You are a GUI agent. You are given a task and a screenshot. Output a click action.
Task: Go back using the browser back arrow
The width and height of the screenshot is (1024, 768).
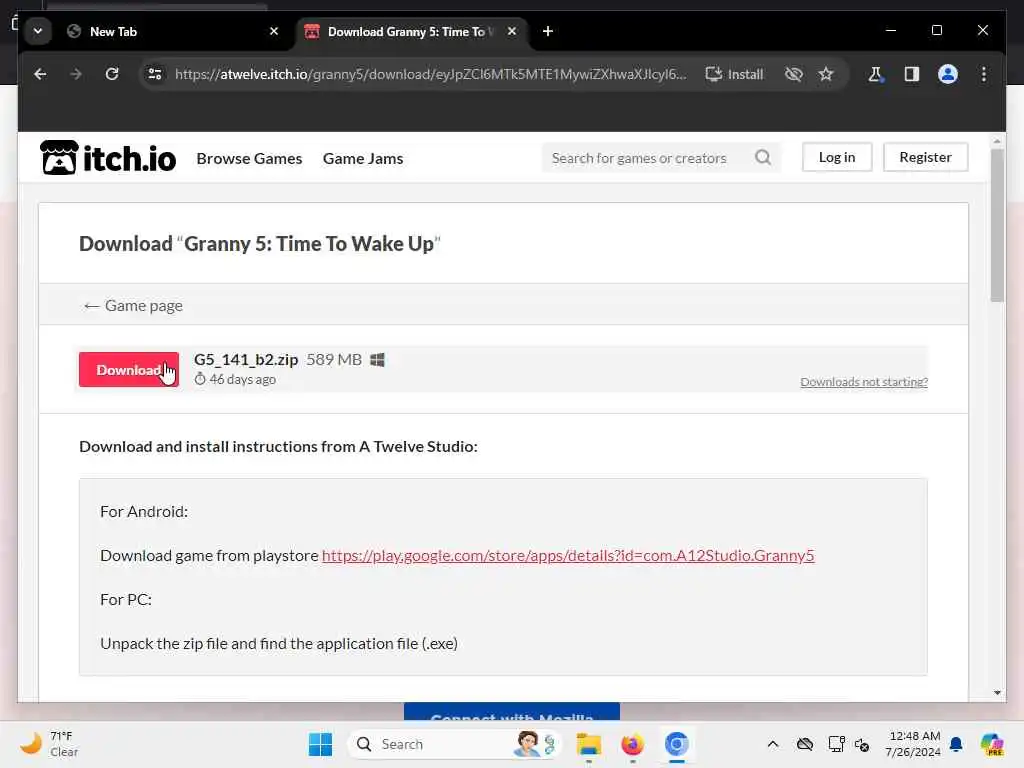(40, 74)
